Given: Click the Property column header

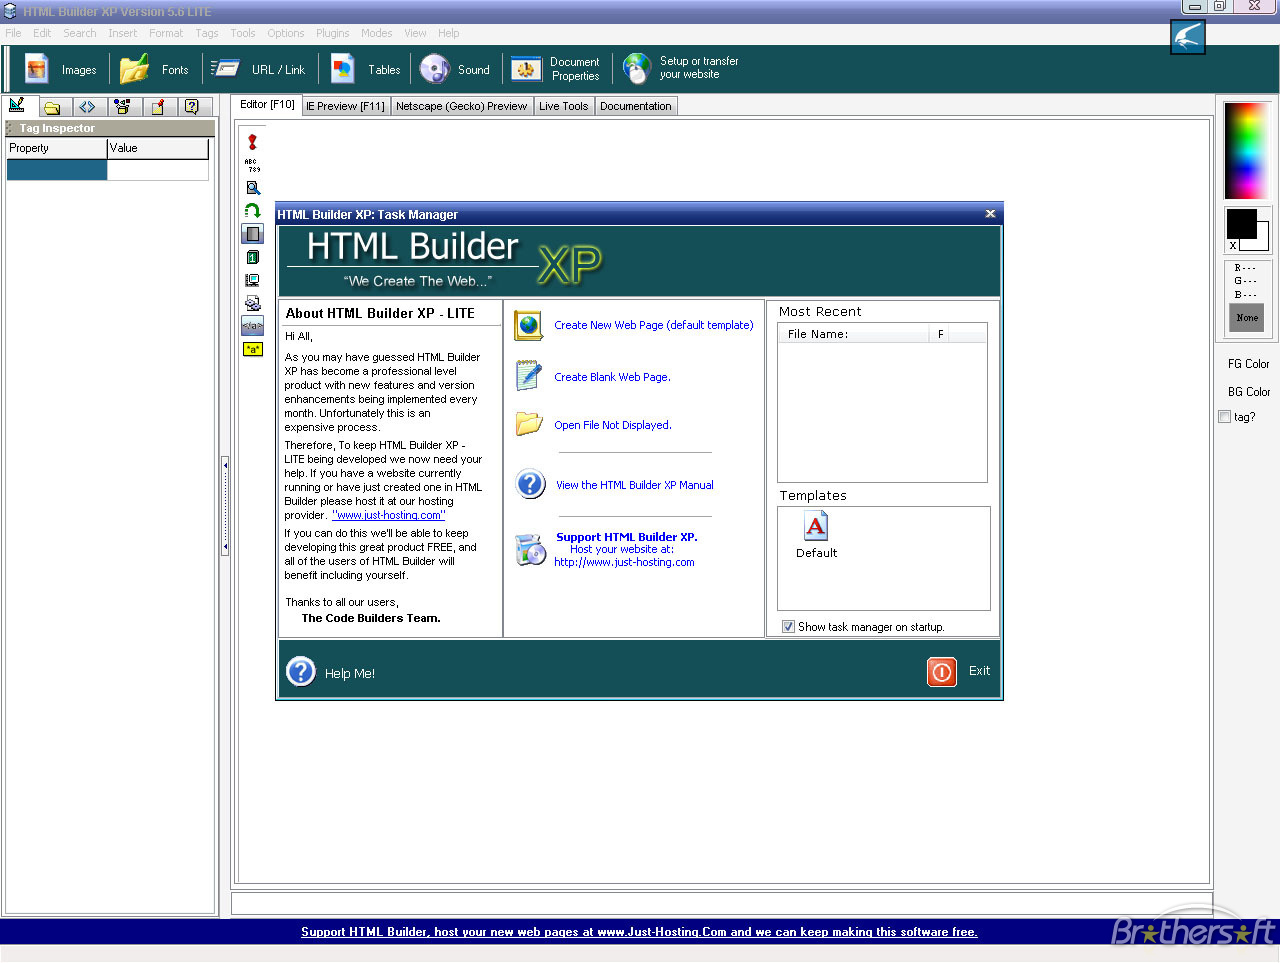Looking at the screenshot, I should click(x=56, y=148).
